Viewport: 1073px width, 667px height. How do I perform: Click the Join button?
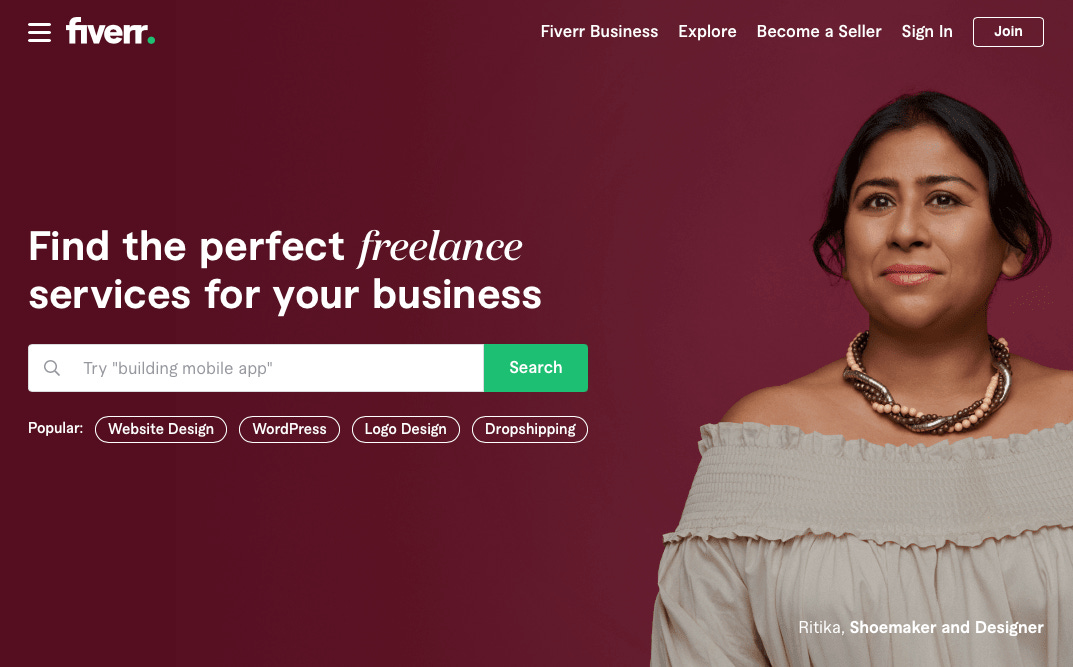[1008, 31]
